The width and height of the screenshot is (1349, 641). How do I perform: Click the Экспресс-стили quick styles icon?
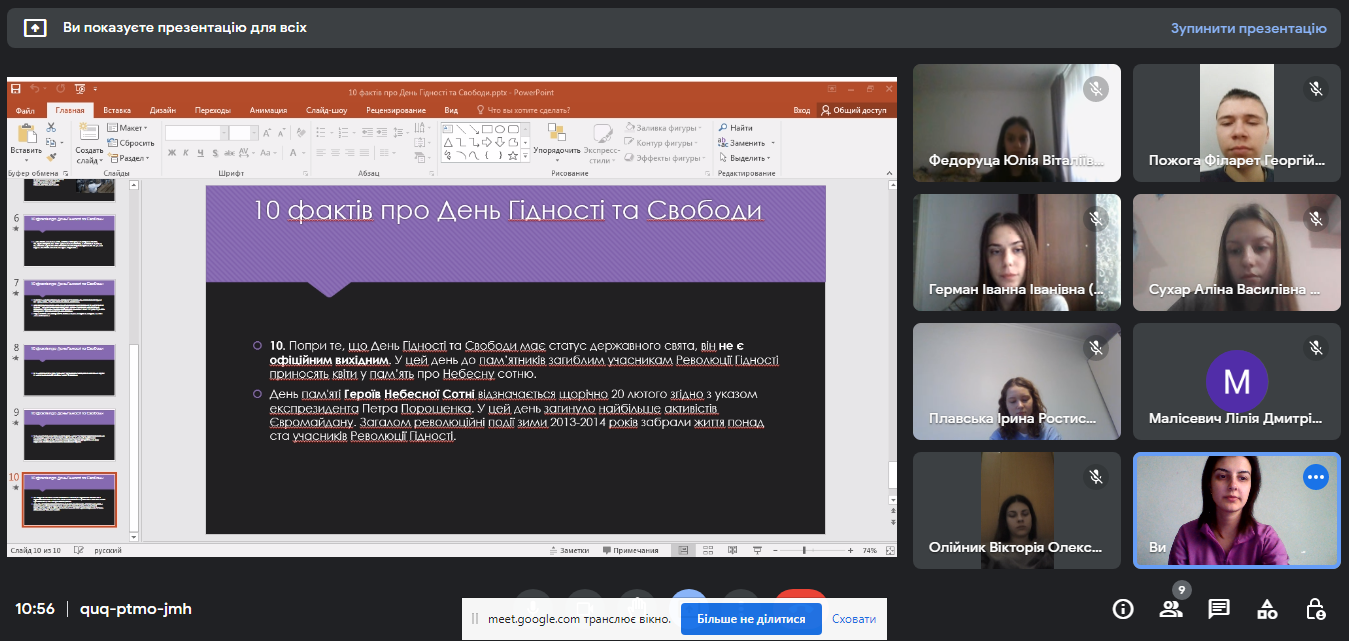(603, 133)
